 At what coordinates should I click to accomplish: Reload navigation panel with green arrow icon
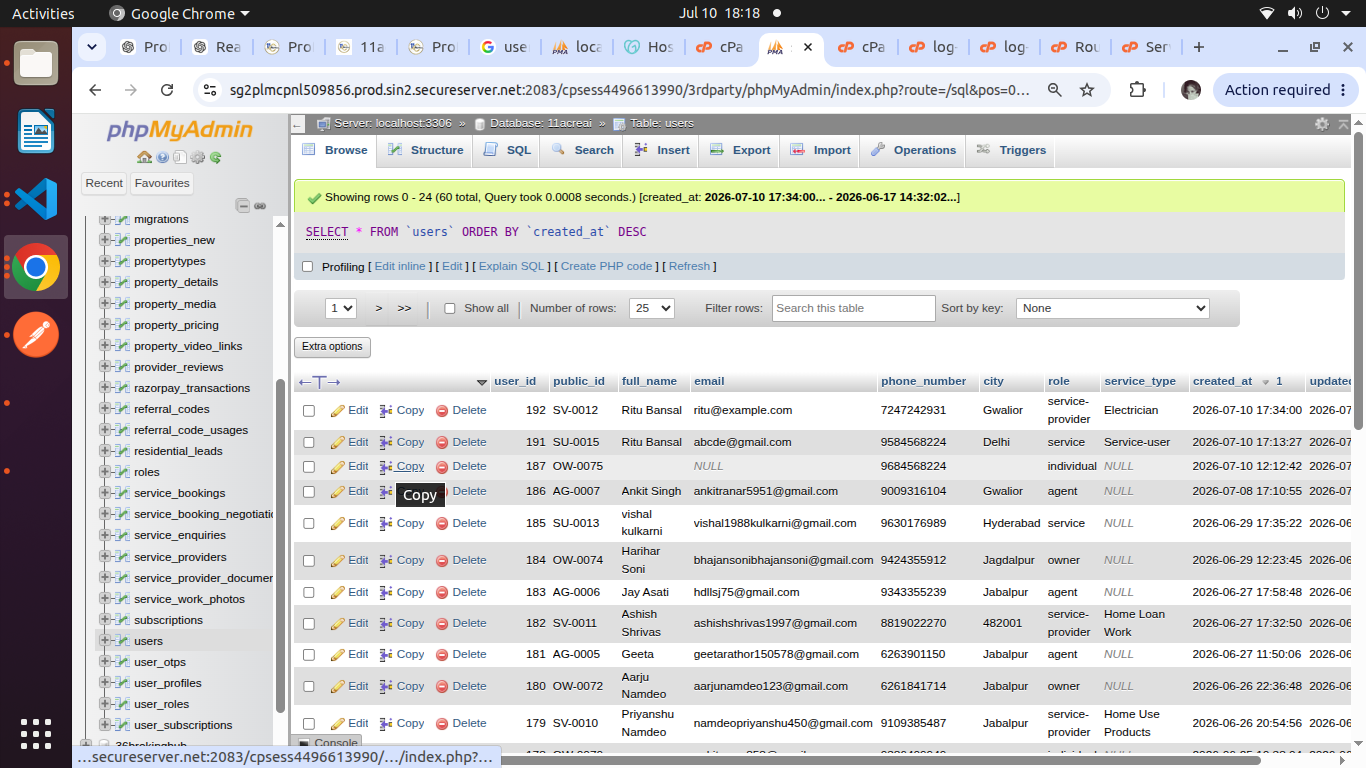[215, 157]
